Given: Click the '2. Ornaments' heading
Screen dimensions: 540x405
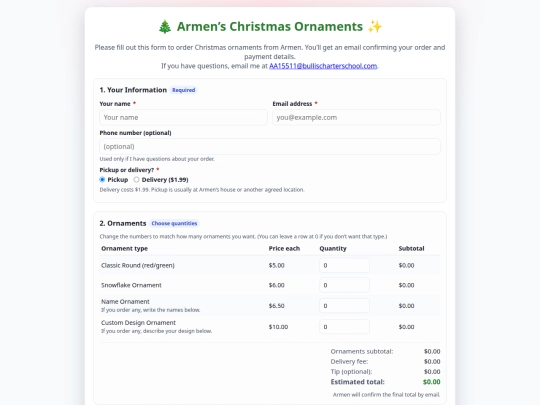Looking at the screenshot, I should coord(123,224).
